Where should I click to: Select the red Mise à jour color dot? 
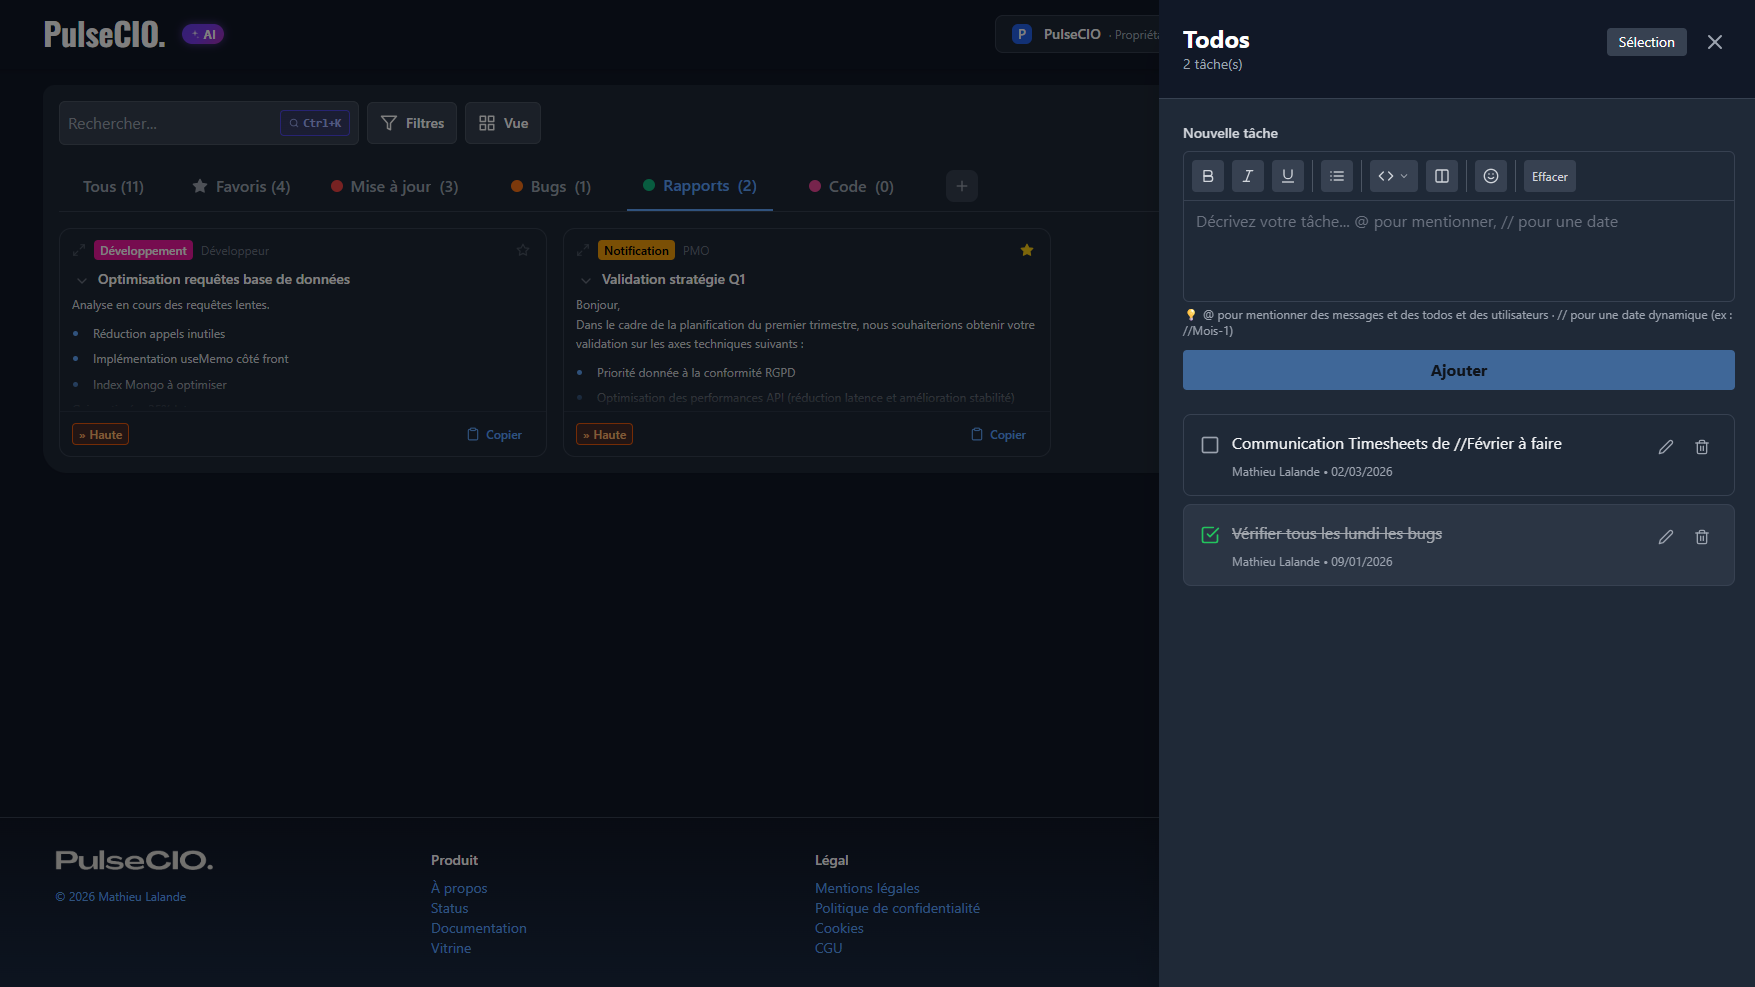coord(337,186)
